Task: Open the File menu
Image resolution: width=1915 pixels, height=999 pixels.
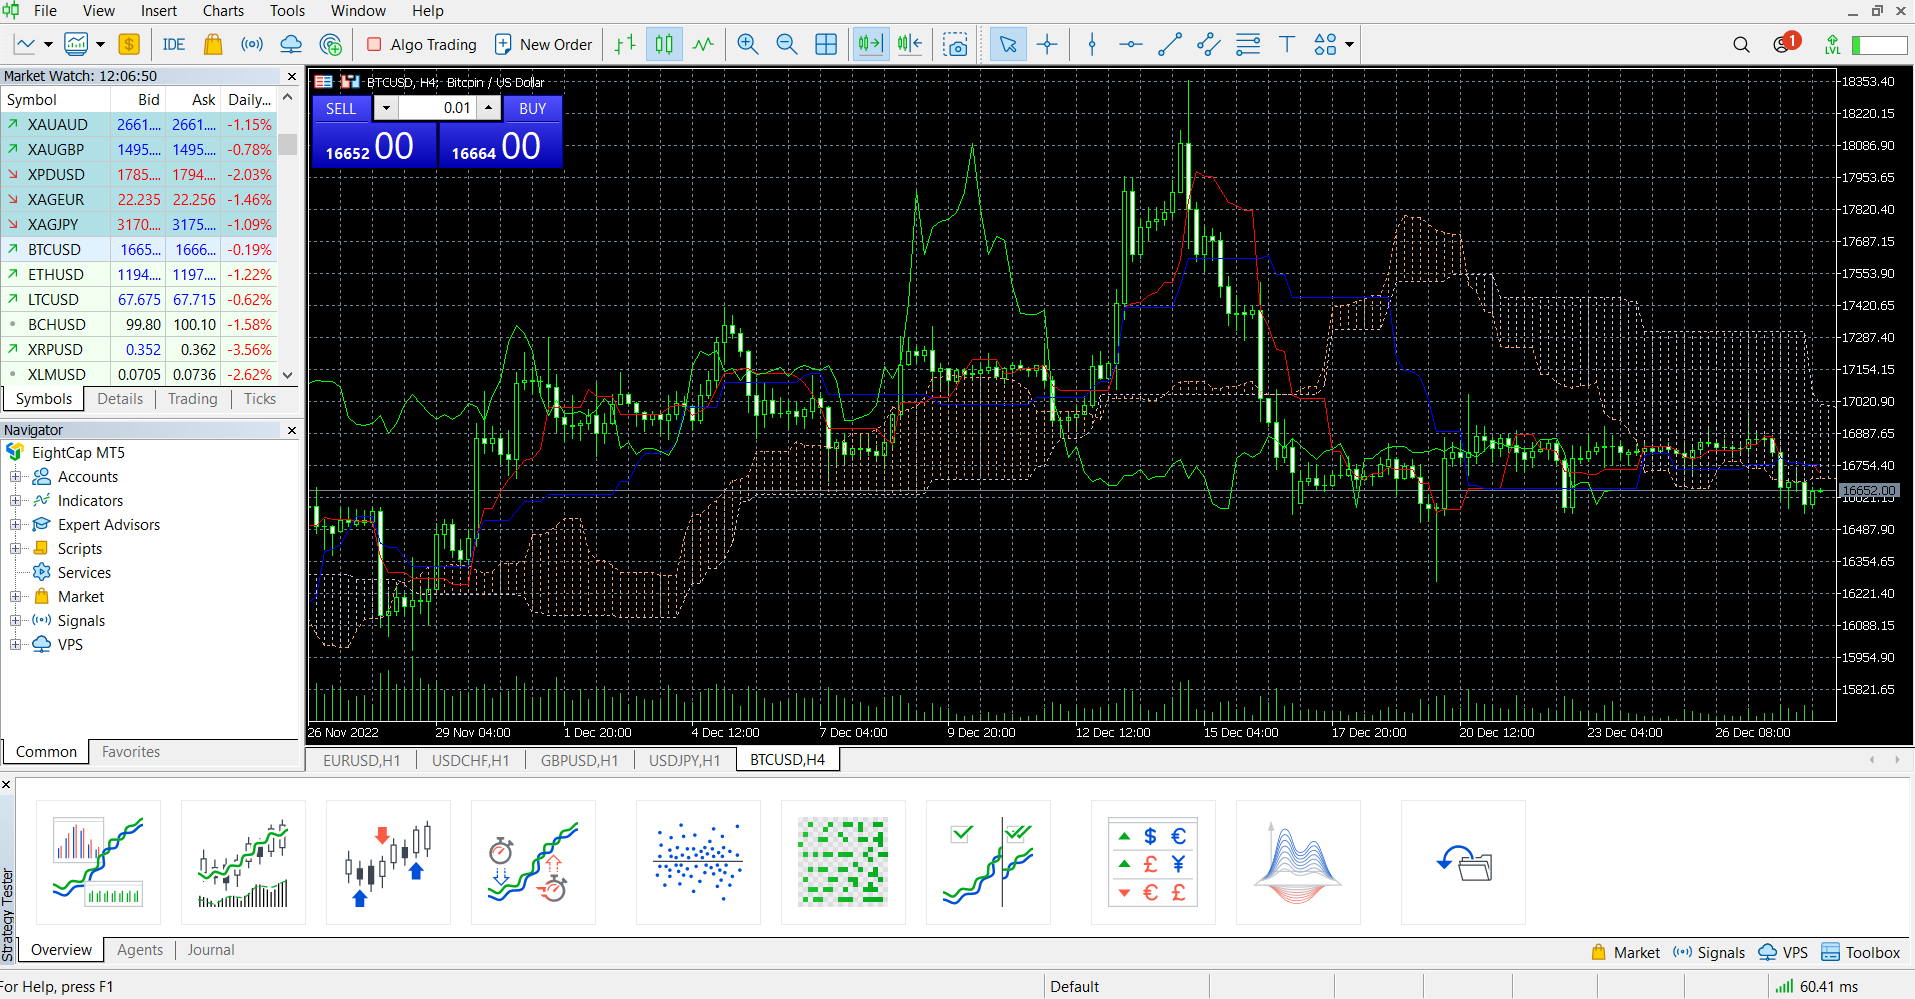Action: [45, 10]
